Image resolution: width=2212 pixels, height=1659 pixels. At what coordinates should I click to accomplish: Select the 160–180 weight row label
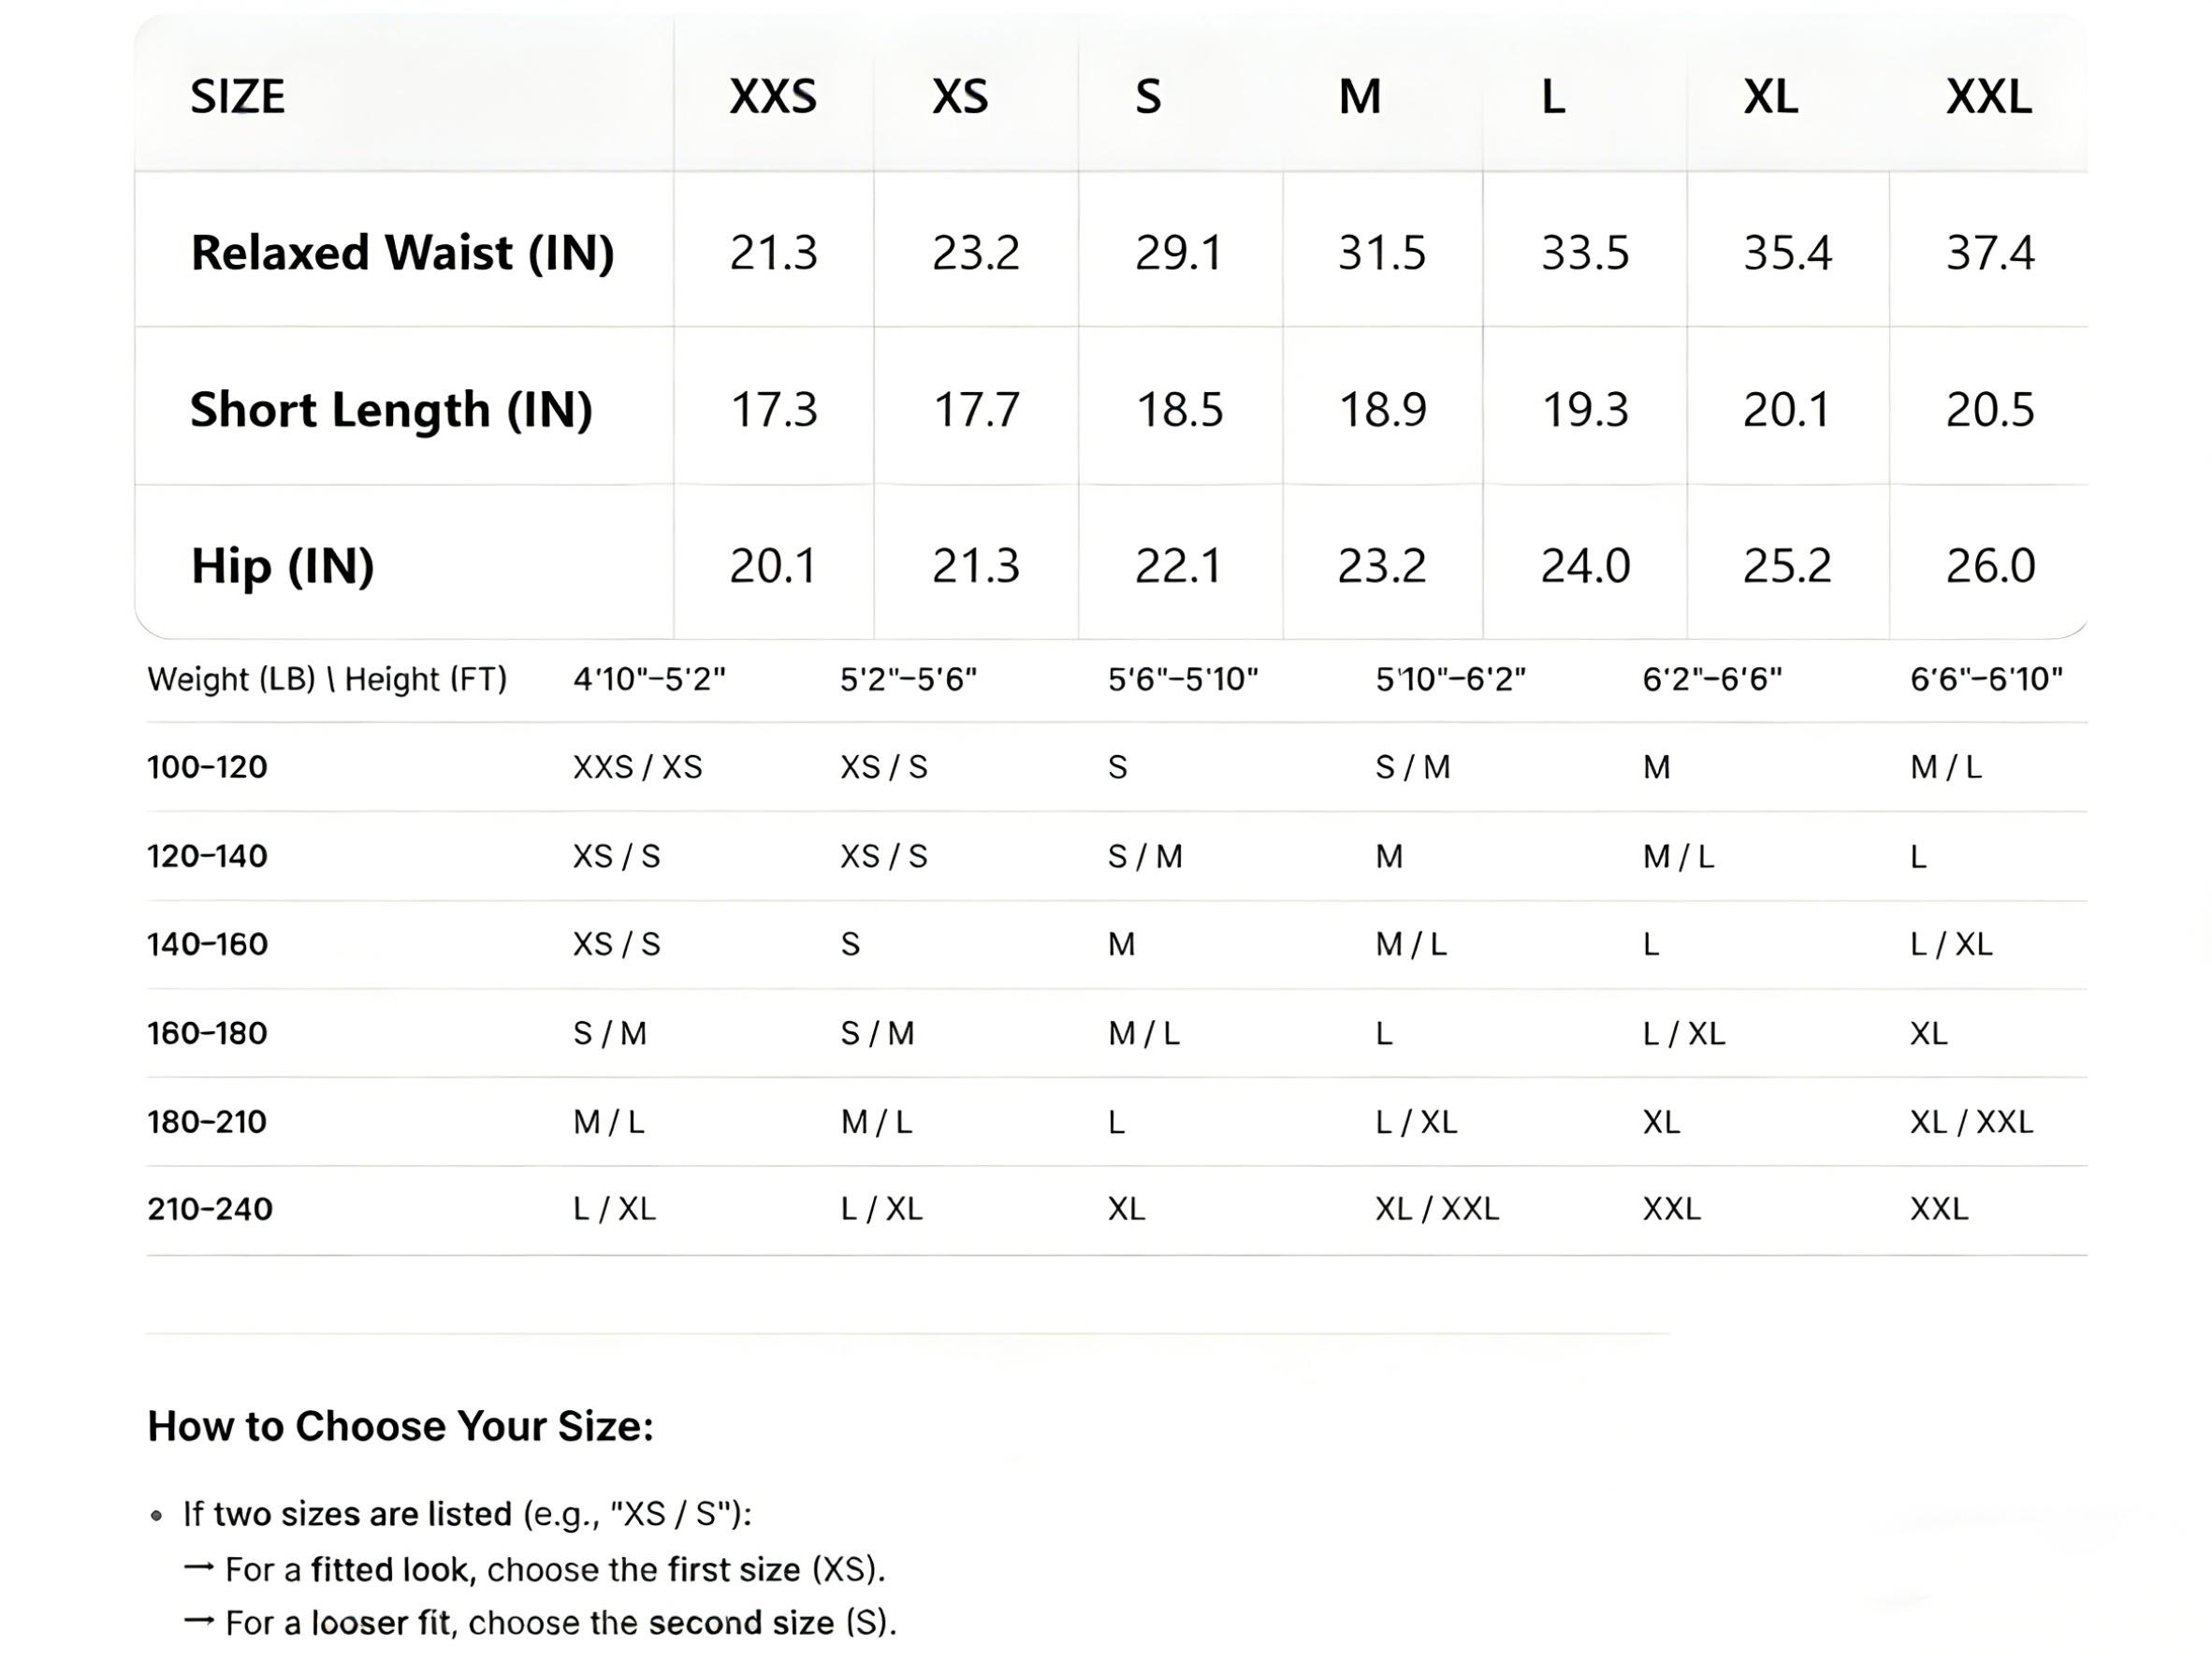[x=207, y=1033]
